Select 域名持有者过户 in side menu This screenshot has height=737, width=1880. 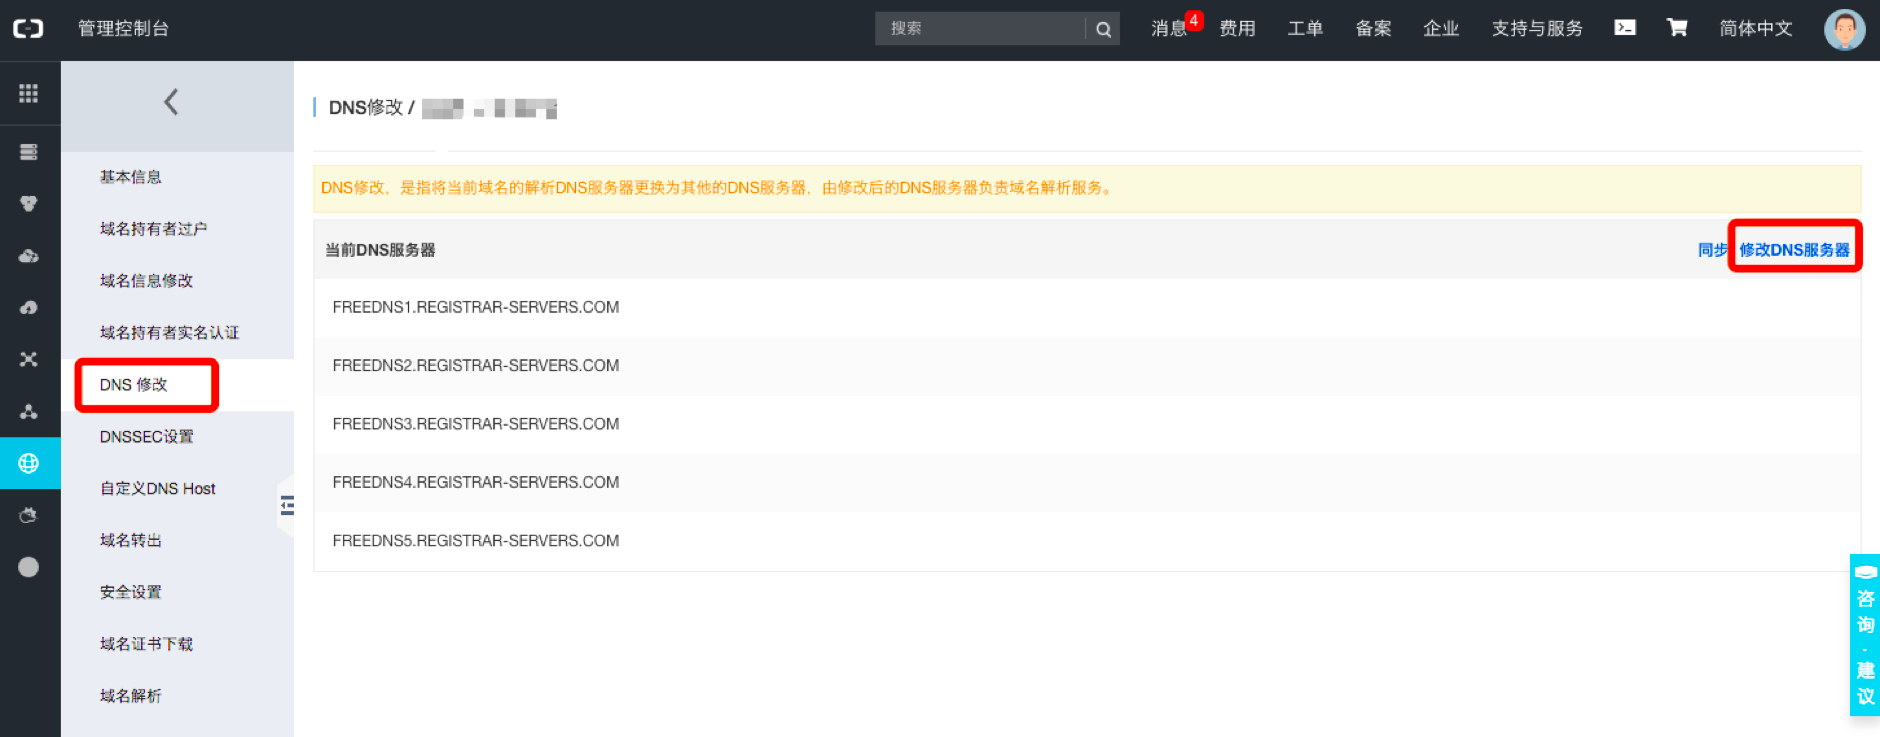pos(154,229)
